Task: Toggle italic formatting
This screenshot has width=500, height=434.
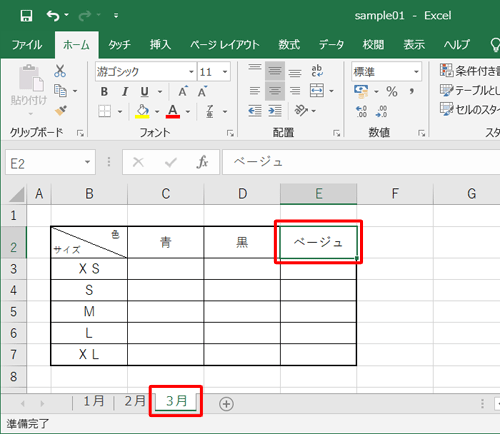Action: point(125,91)
